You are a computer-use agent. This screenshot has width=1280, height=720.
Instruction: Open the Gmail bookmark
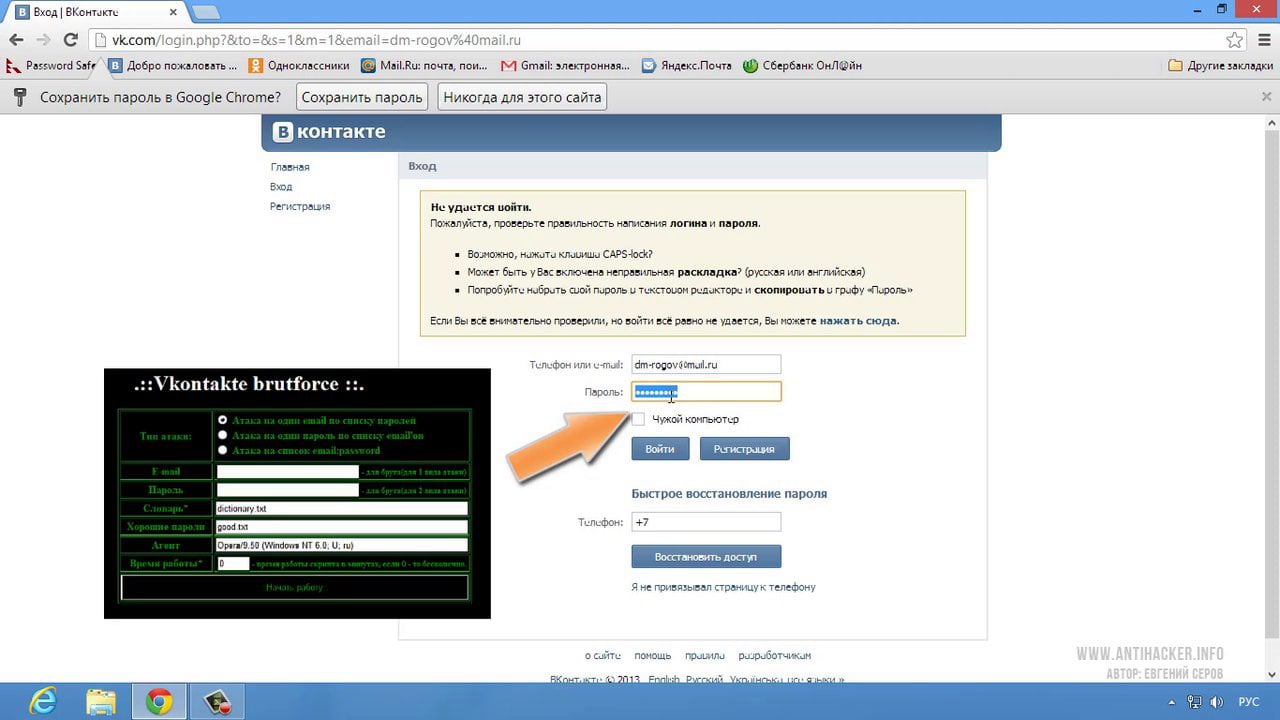coord(565,66)
